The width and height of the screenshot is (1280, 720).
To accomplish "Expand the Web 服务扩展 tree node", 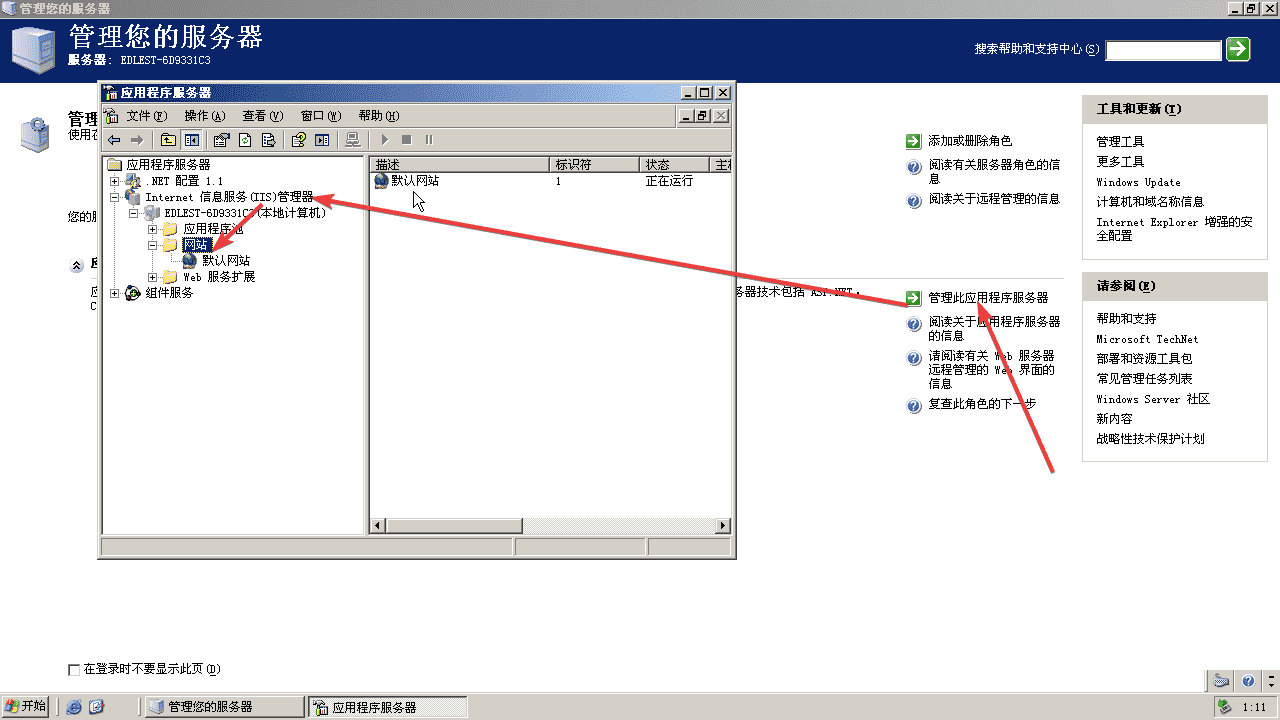I will (x=153, y=277).
